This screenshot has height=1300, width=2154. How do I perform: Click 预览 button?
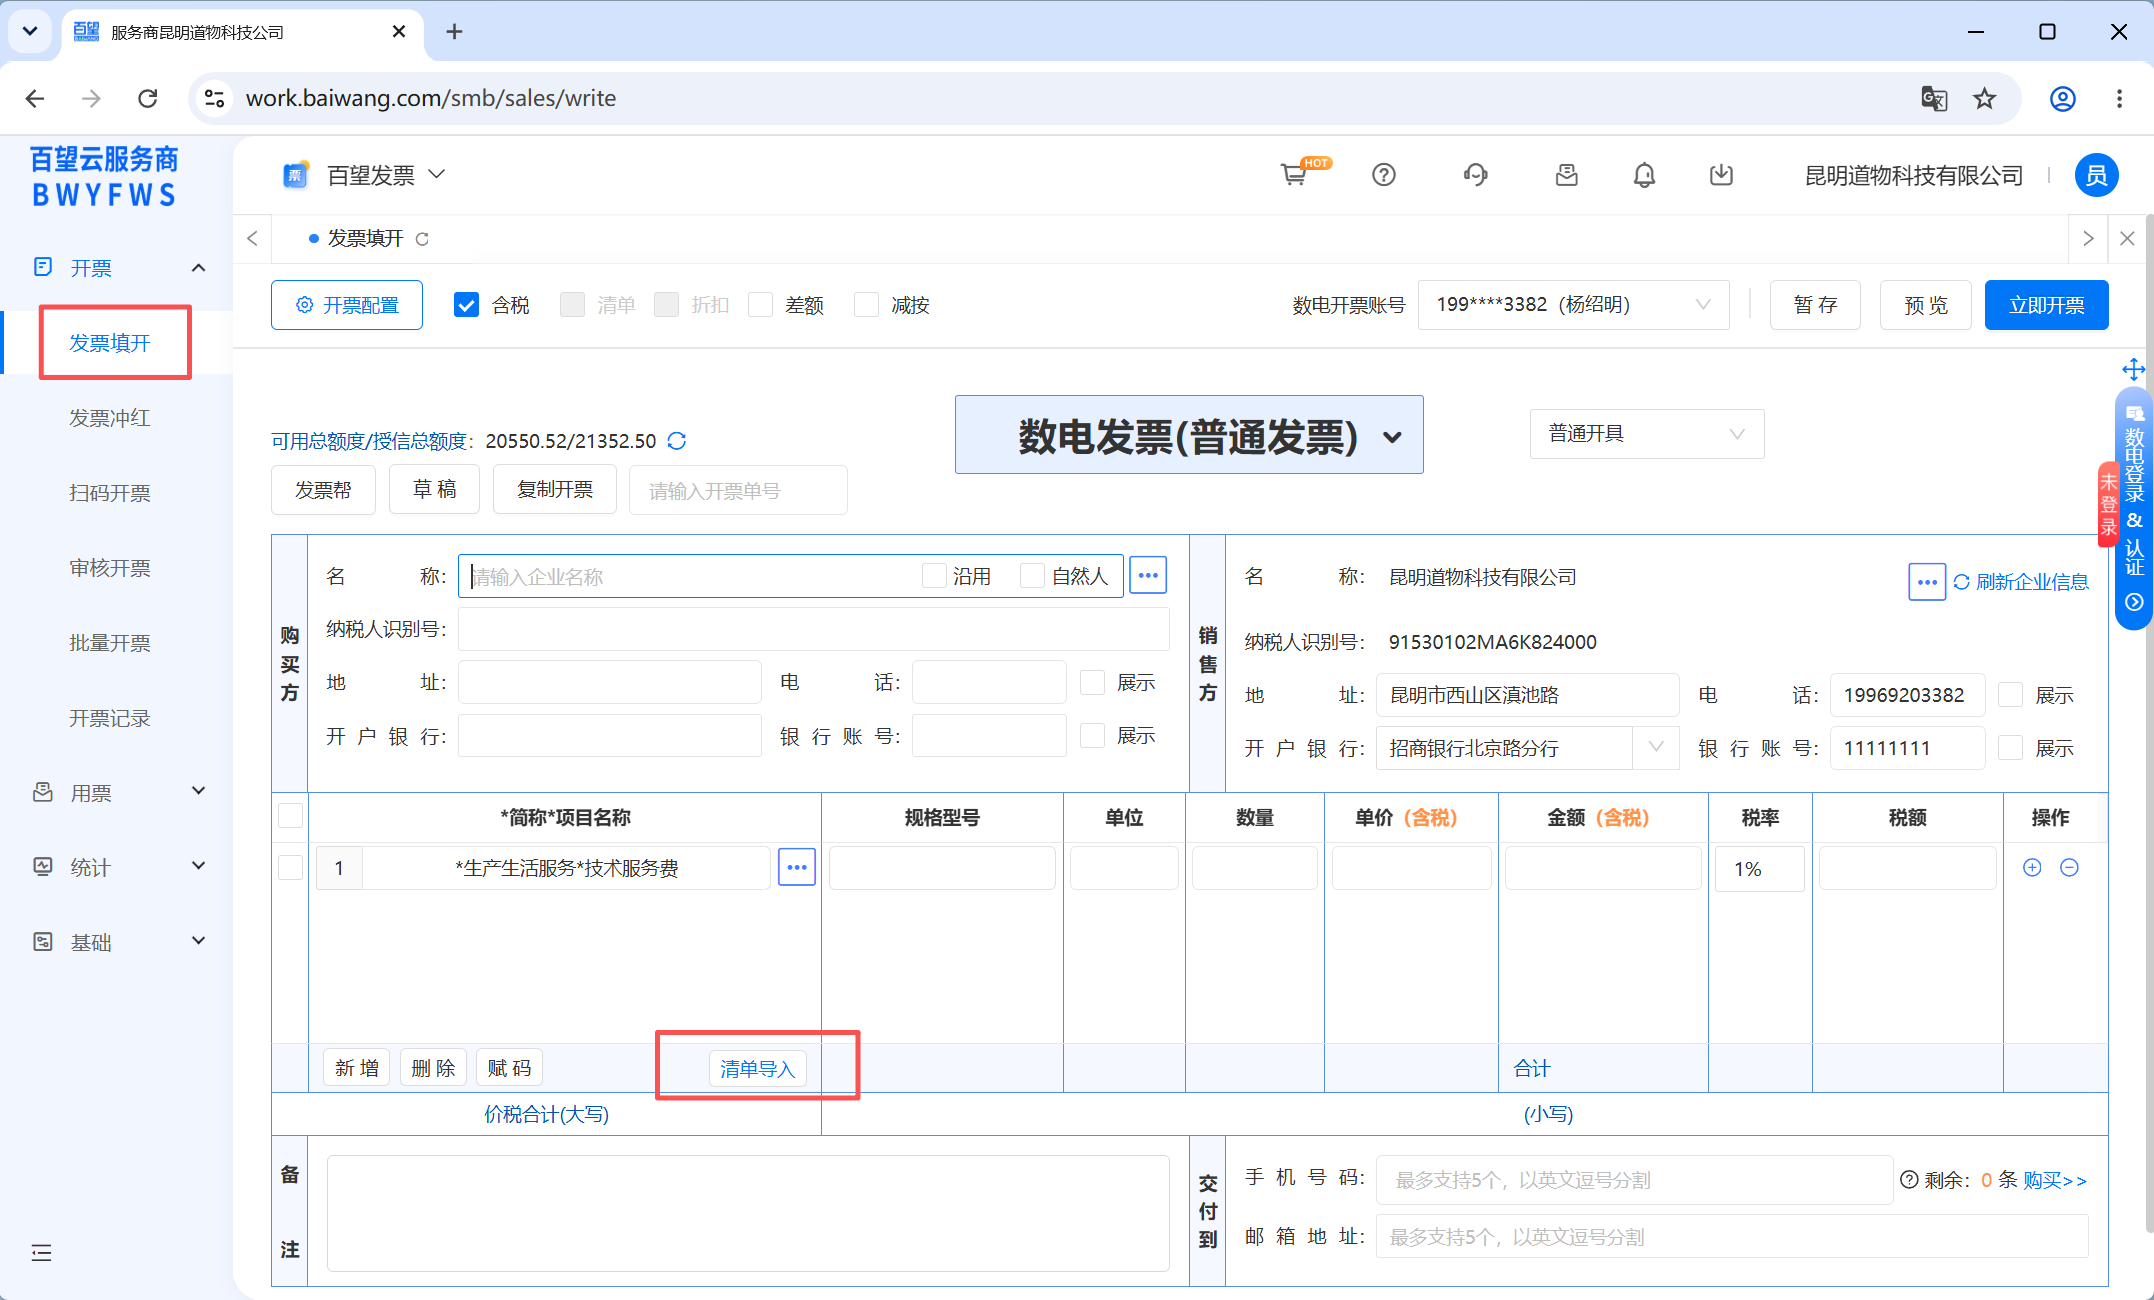pyautogui.click(x=1926, y=305)
